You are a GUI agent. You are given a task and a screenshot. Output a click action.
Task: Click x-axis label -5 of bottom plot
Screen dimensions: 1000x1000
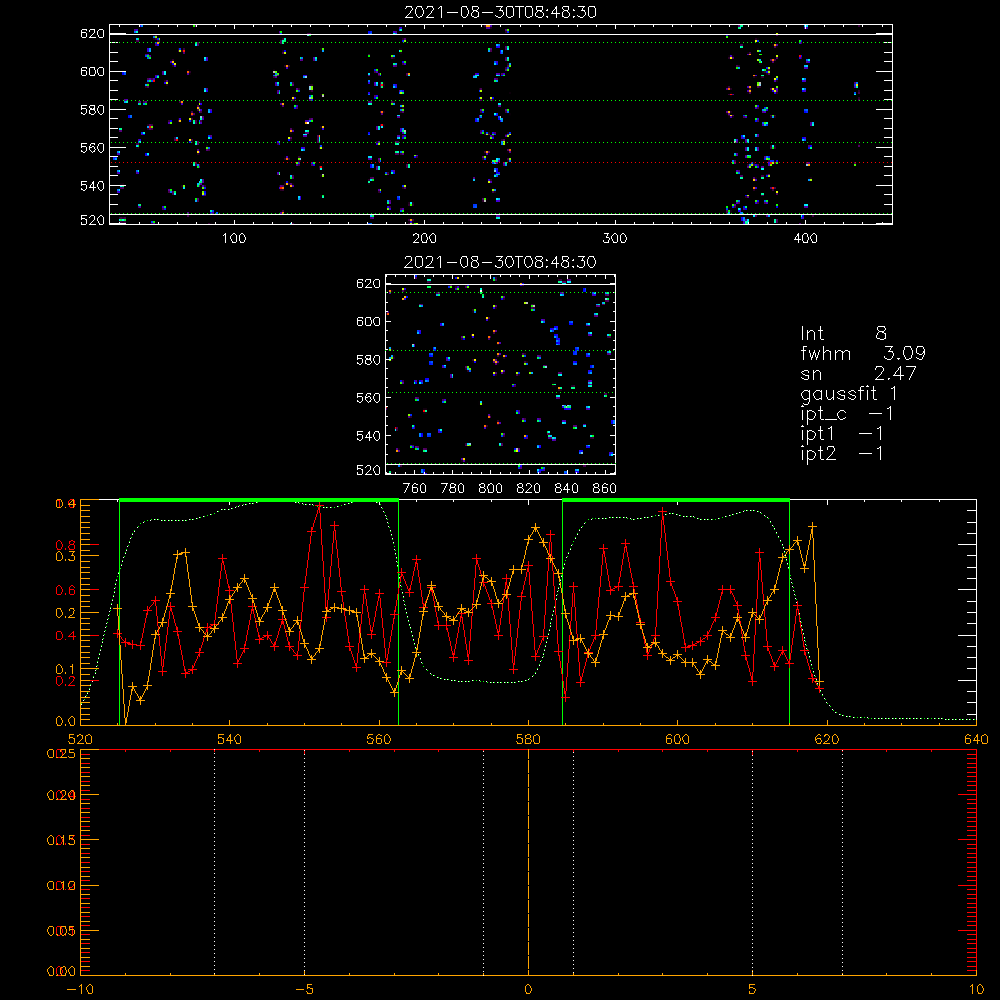305,990
